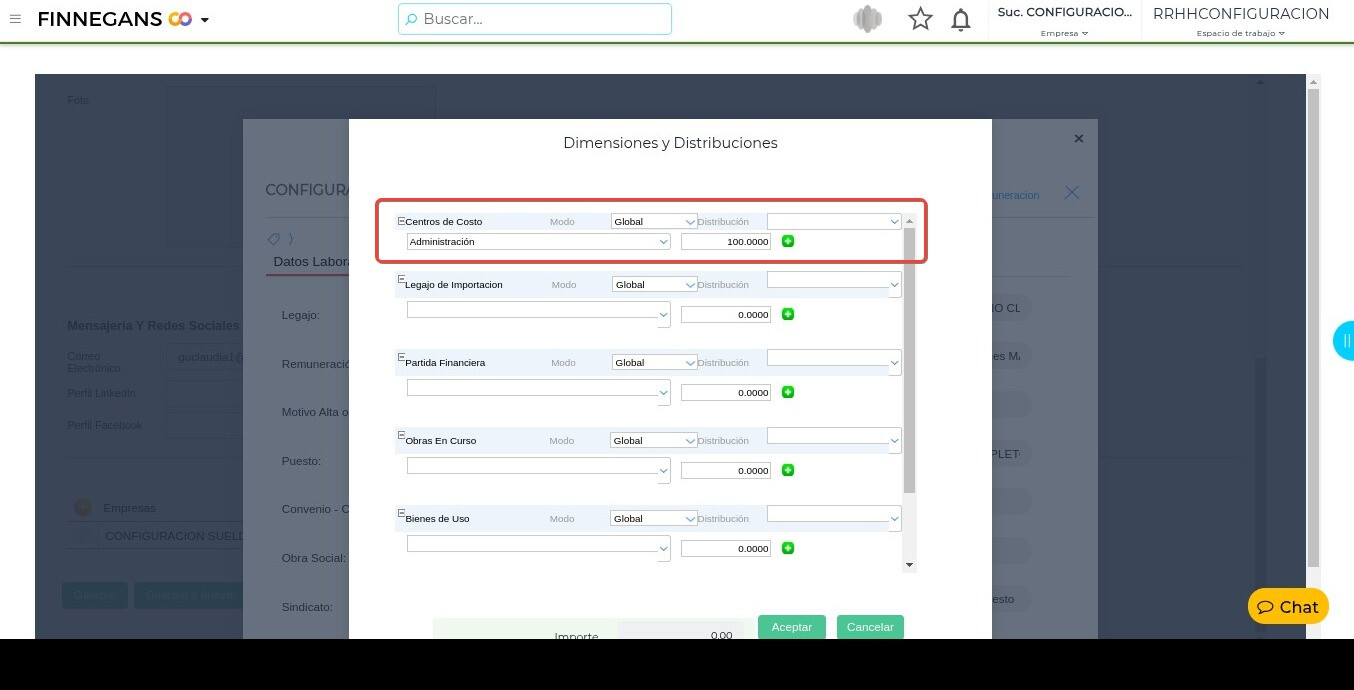Click the page vertical scrollbar
Viewport: 1354px width, 690px height.
[1313, 330]
